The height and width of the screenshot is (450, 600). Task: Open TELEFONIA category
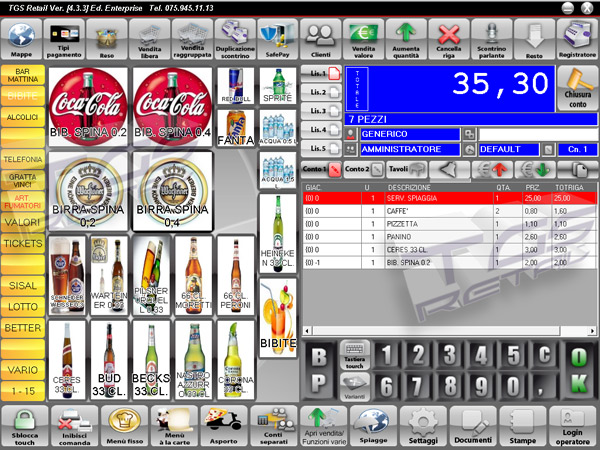pos(23,159)
